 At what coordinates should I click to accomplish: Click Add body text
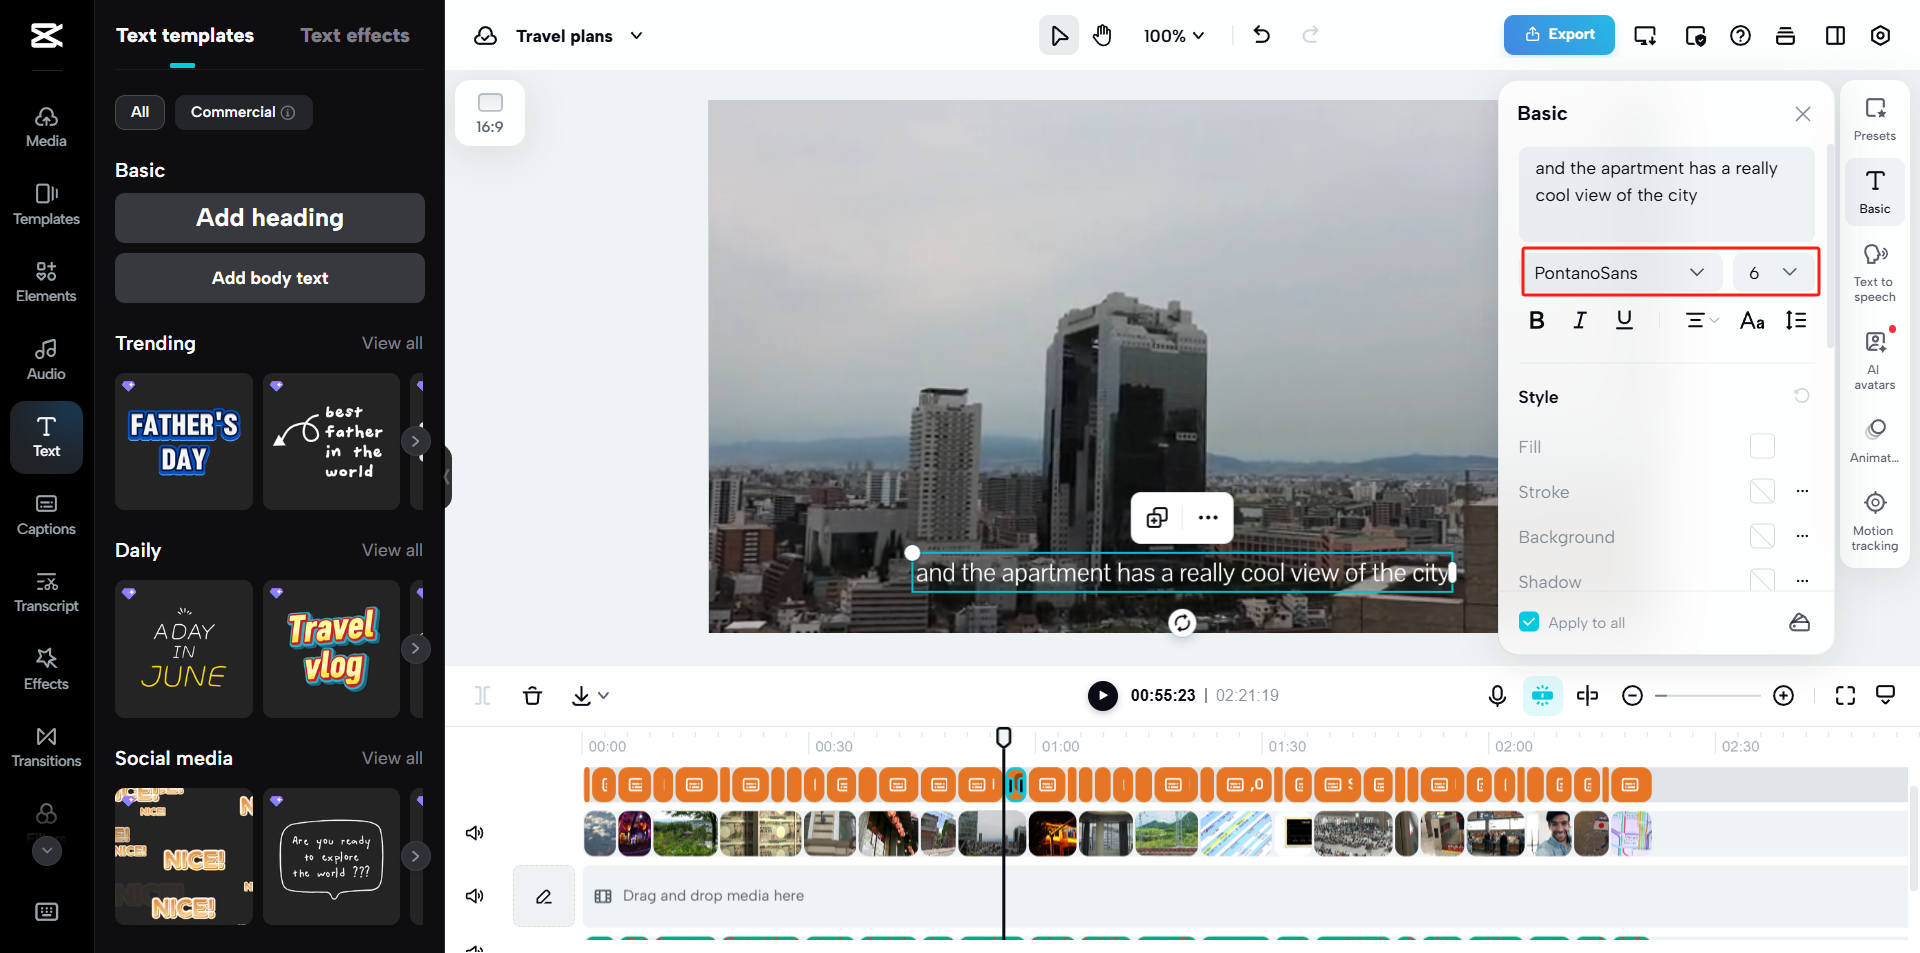pyautogui.click(x=270, y=278)
